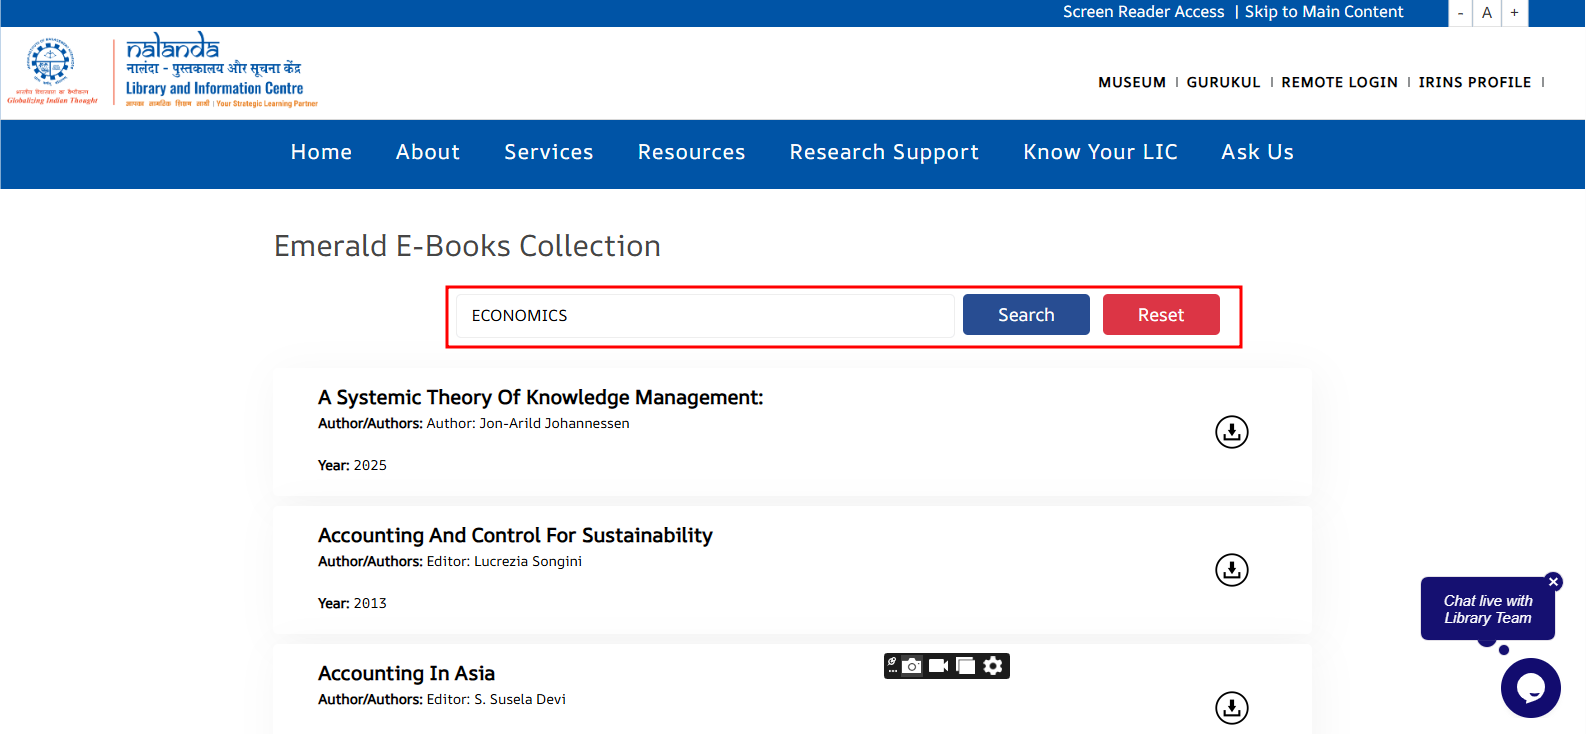Download Accounting And Control For Sustainability book

1231,570
